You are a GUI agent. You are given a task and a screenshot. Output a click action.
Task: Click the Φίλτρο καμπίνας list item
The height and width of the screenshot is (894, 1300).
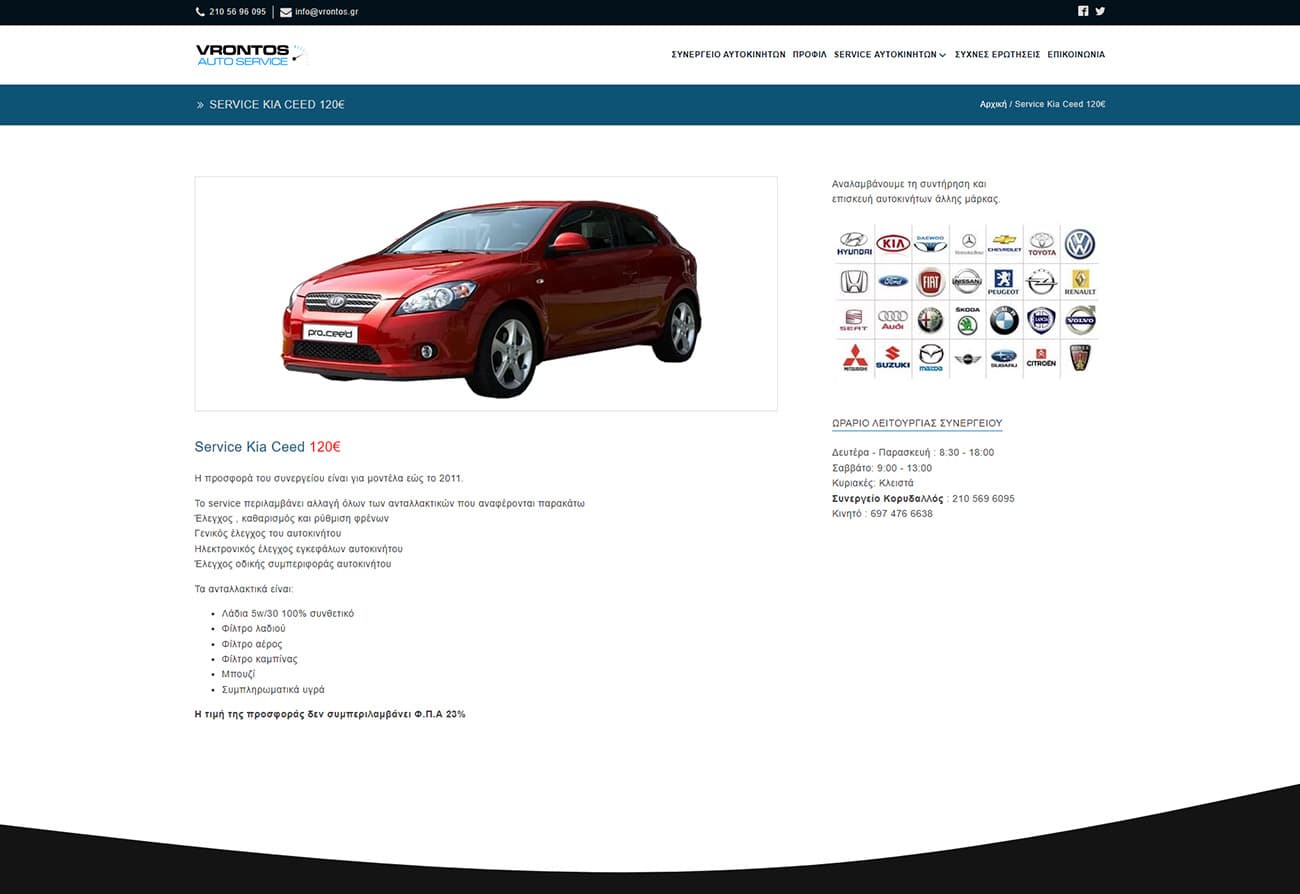[x=260, y=660]
